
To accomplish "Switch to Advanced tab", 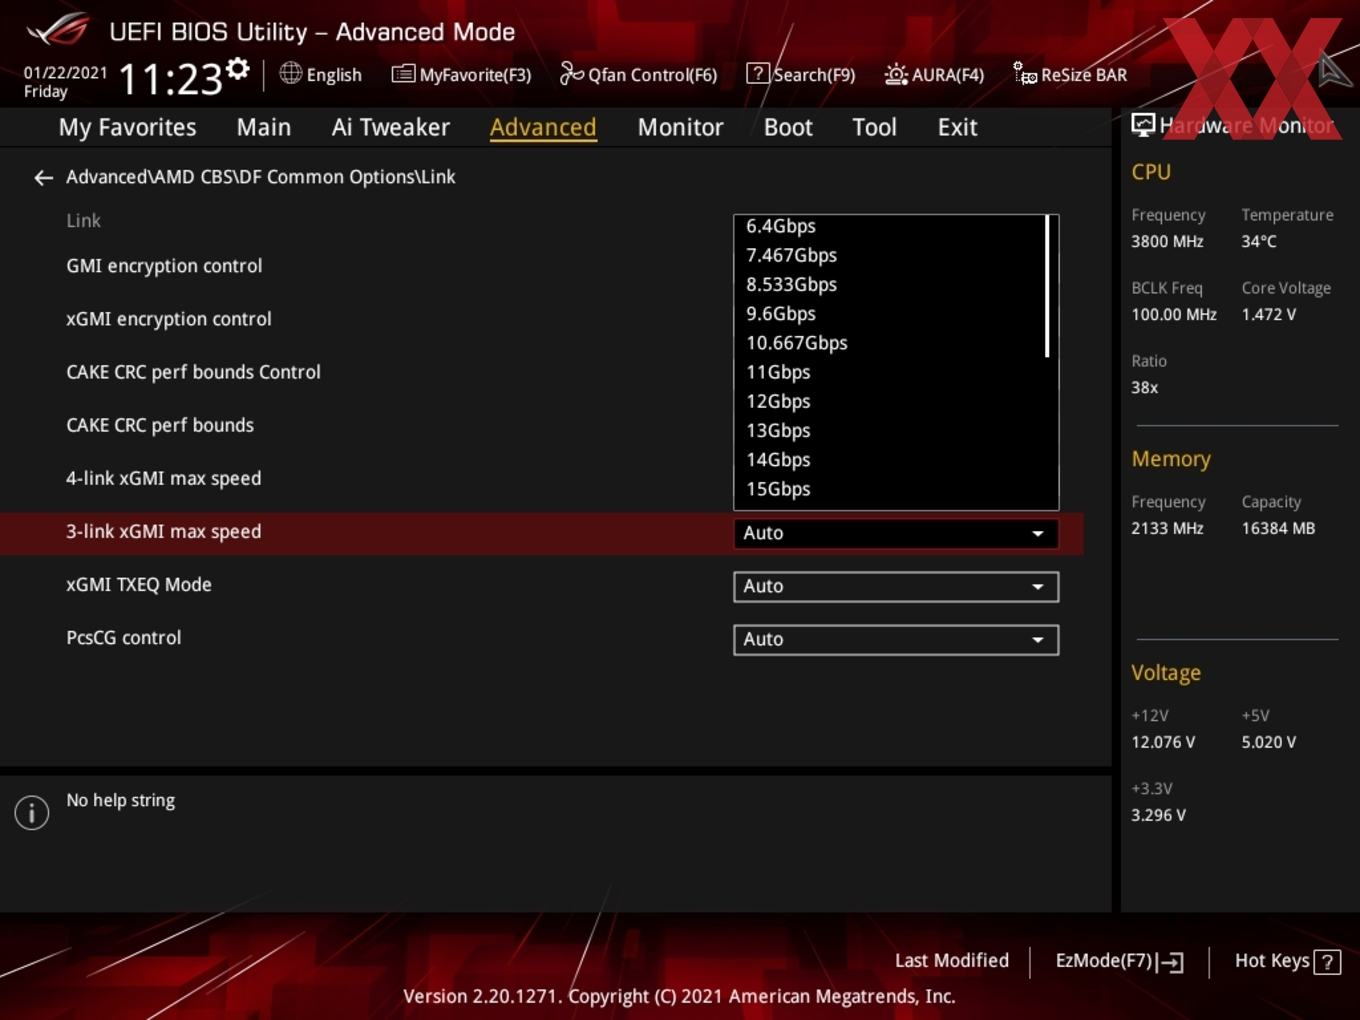I will (x=543, y=127).
